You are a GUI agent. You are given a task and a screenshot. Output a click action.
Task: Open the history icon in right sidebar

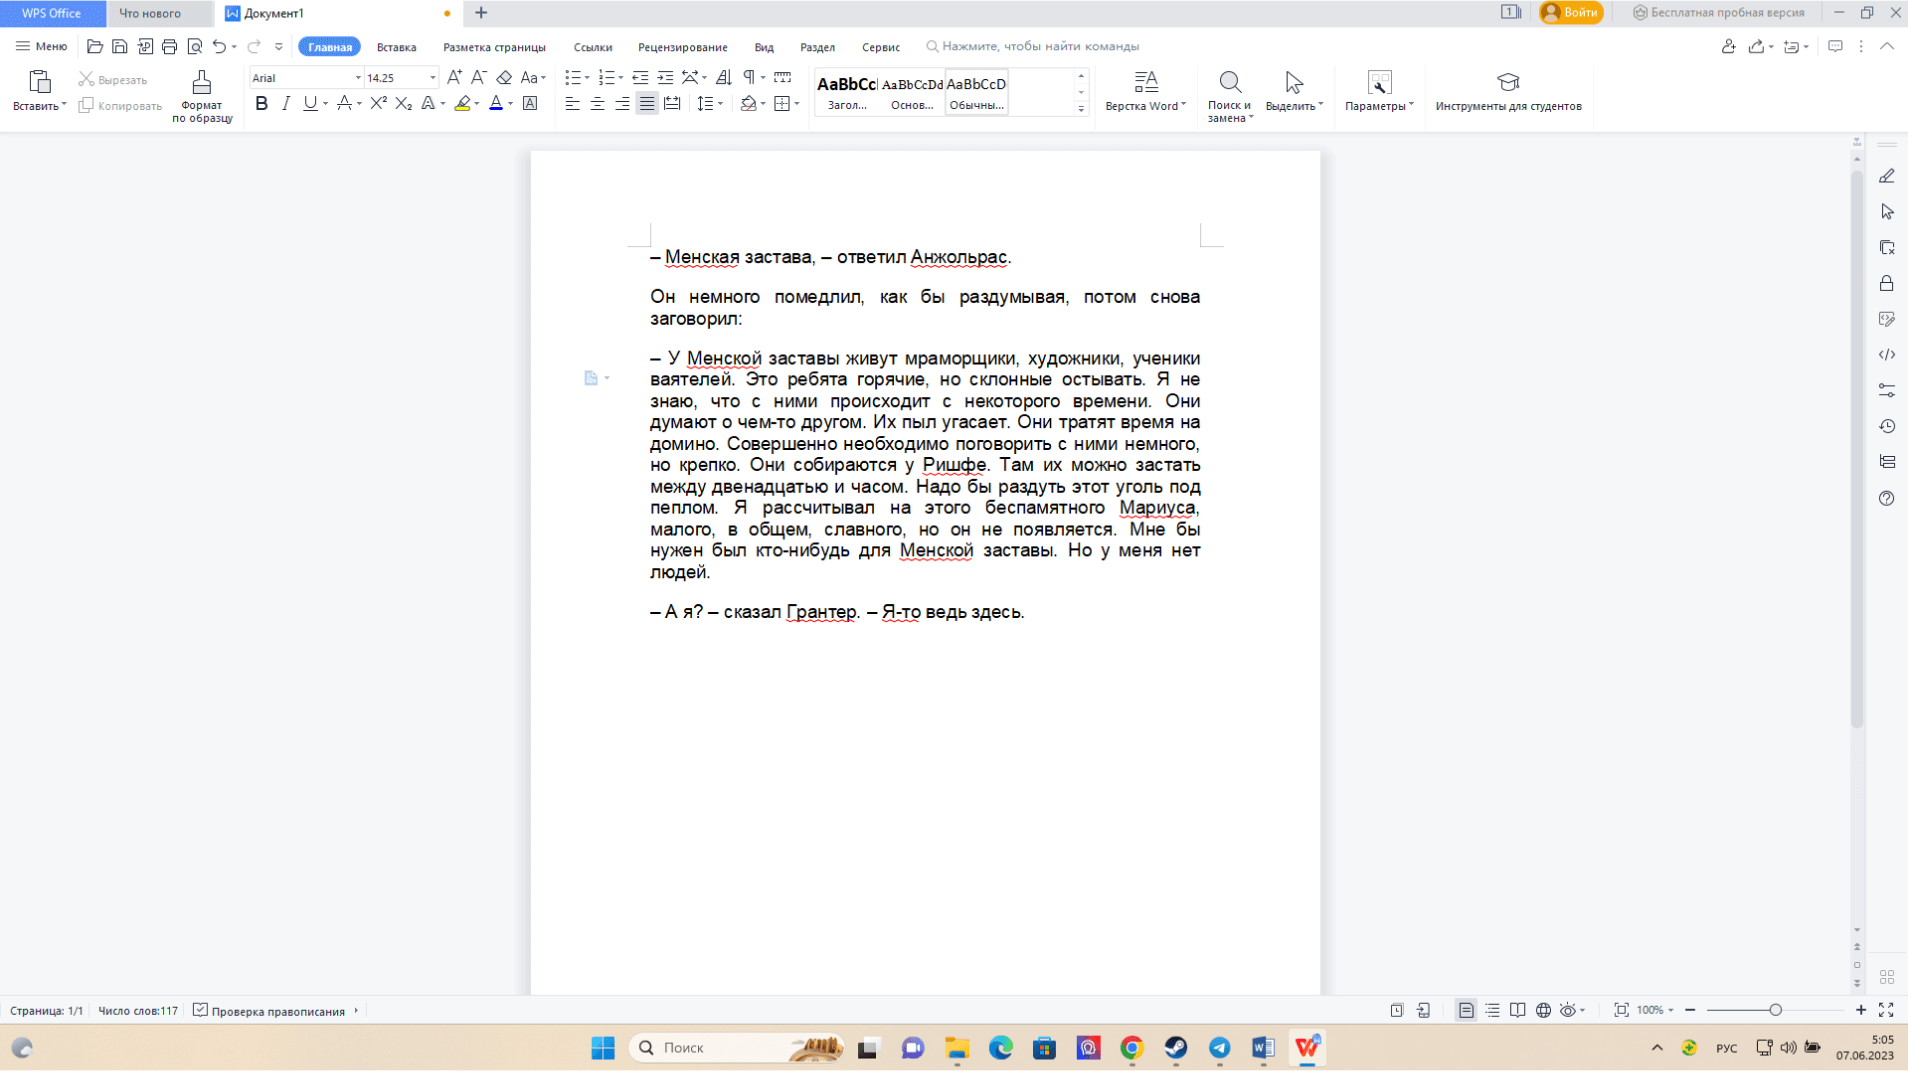[1886, 427]
